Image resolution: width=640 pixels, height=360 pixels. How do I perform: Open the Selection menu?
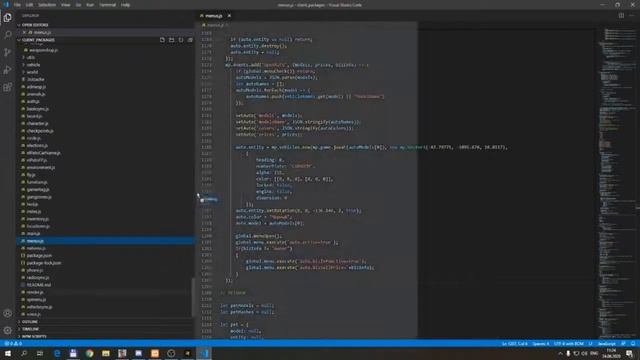tap(47, 5)
